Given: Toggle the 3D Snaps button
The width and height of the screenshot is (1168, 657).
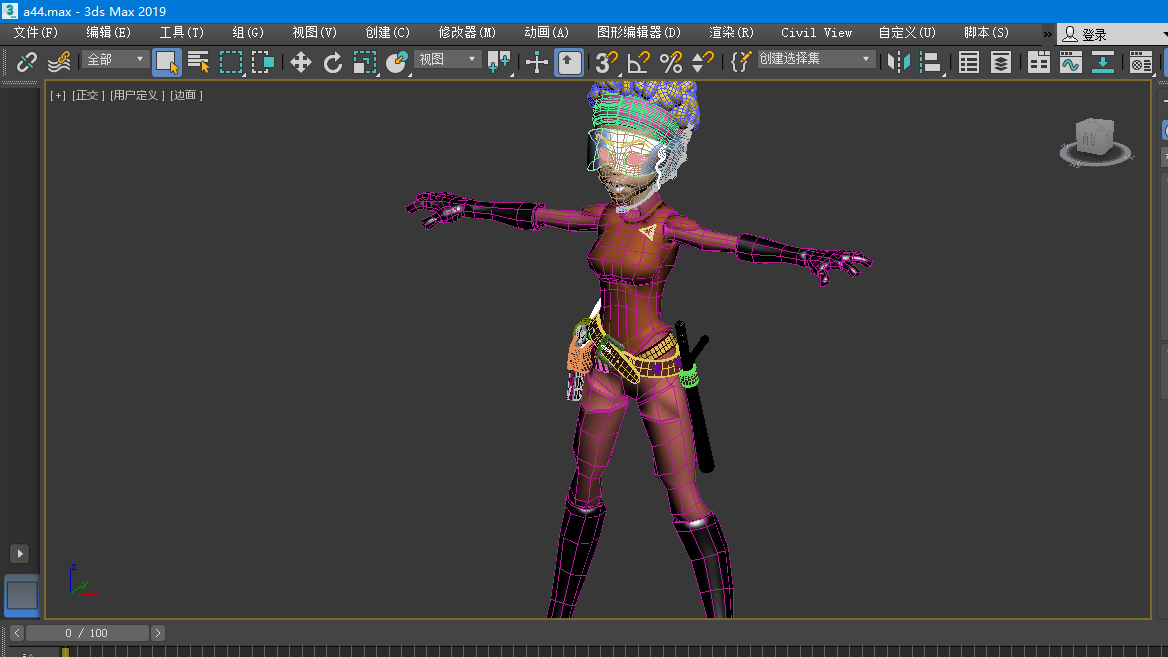Looking at the screenshot, I should click(606, 63).
